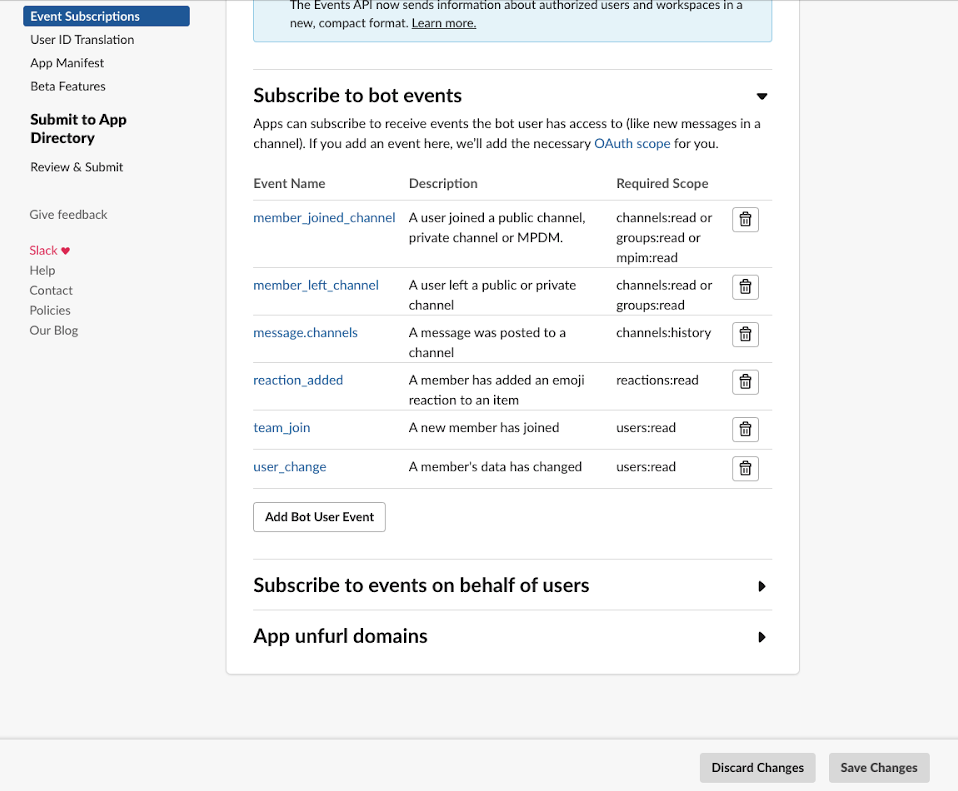Click the Save Changes button
Viewport: 958px width, 791px height.
879,768
